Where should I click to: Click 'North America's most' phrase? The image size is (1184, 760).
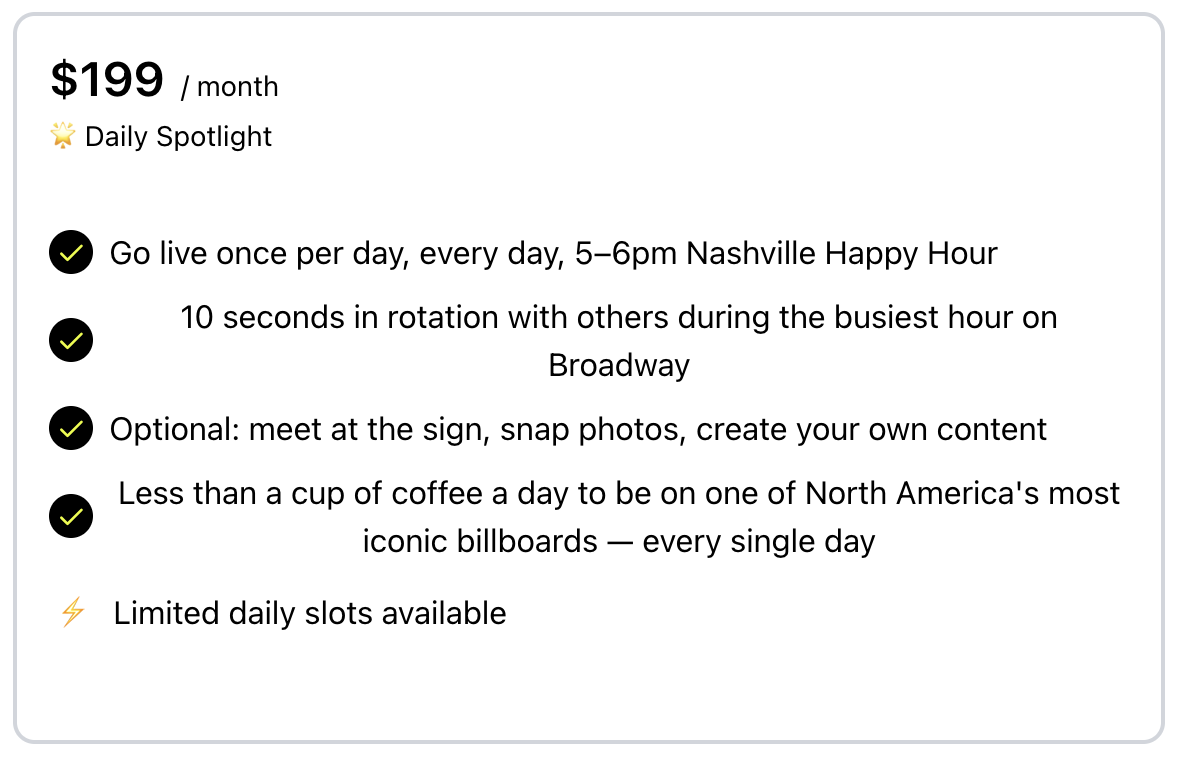pyautogui.click(x=963, y=493)
